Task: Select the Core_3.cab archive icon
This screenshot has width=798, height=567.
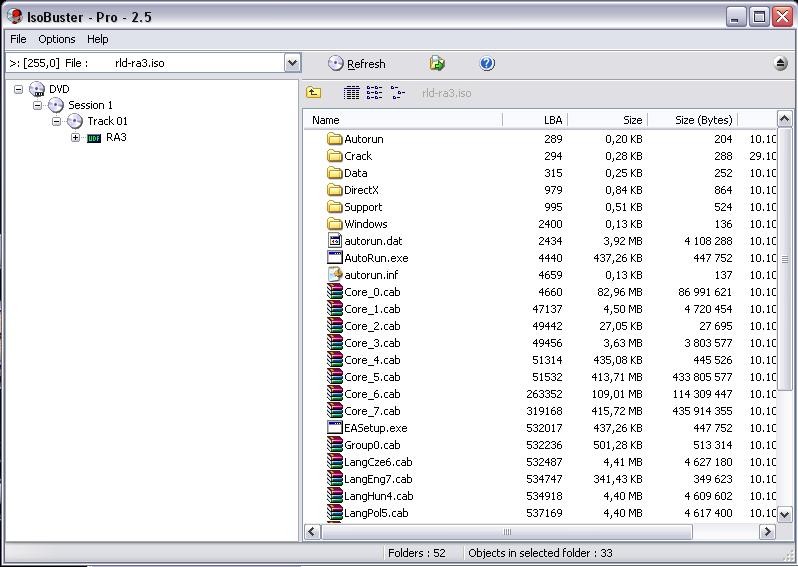Action: coord(334,343)
